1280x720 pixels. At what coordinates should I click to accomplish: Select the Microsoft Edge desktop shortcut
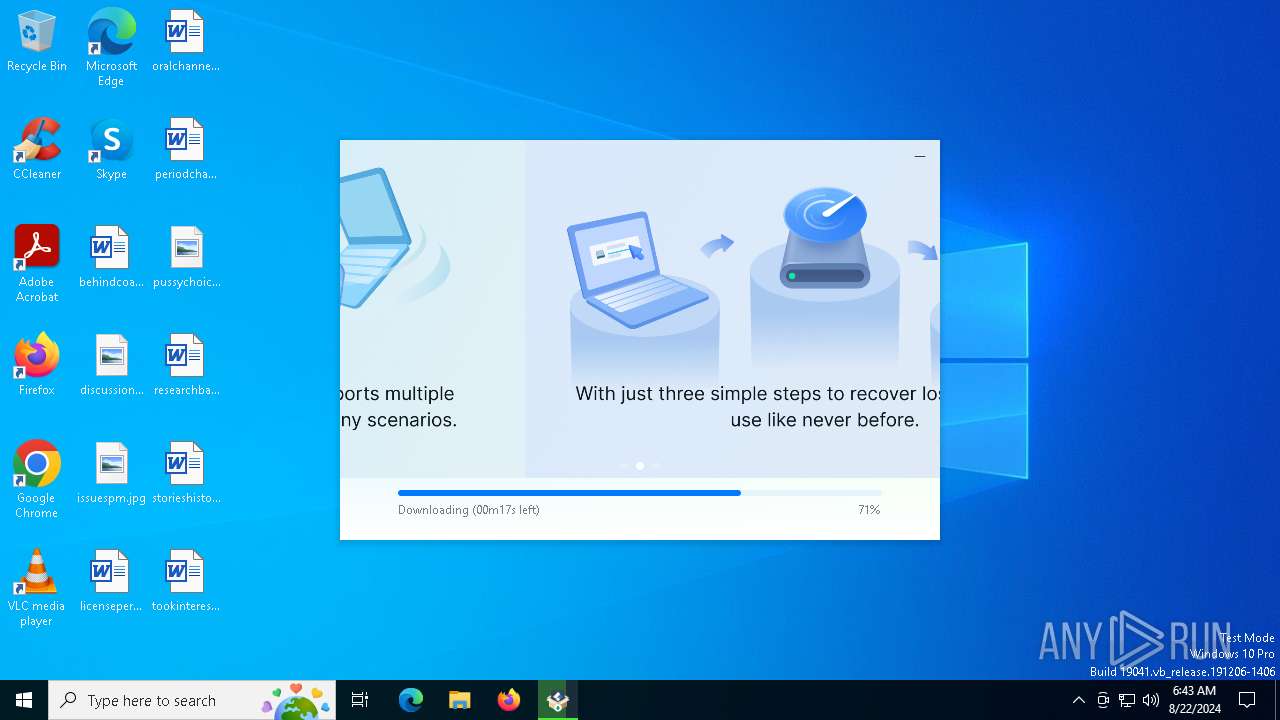pyautogui.click(x=111, y=48)
